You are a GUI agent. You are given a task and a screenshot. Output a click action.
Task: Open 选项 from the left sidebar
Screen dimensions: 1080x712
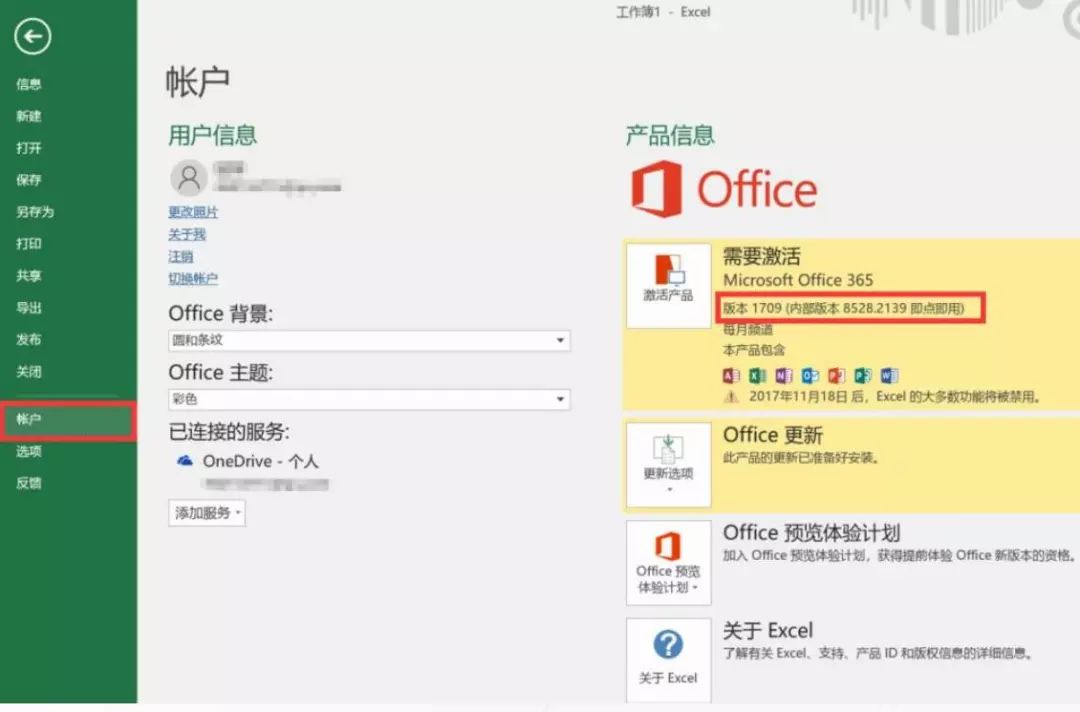point(29,452)
